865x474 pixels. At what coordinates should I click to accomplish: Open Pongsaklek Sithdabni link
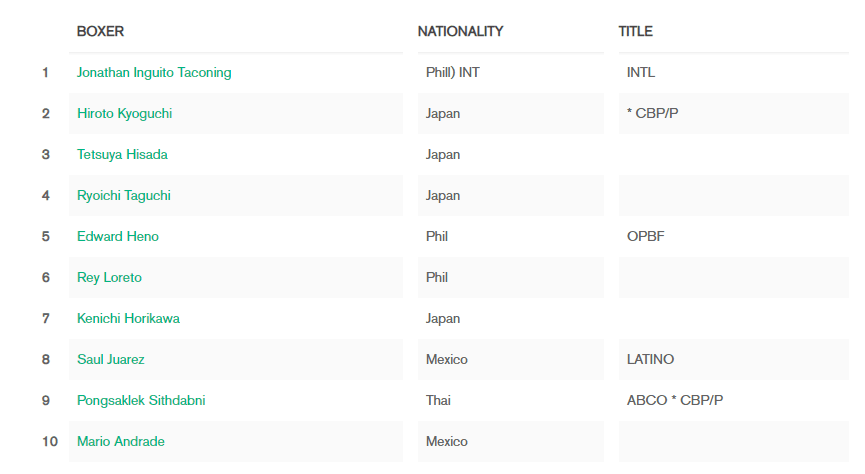point(141,400)
